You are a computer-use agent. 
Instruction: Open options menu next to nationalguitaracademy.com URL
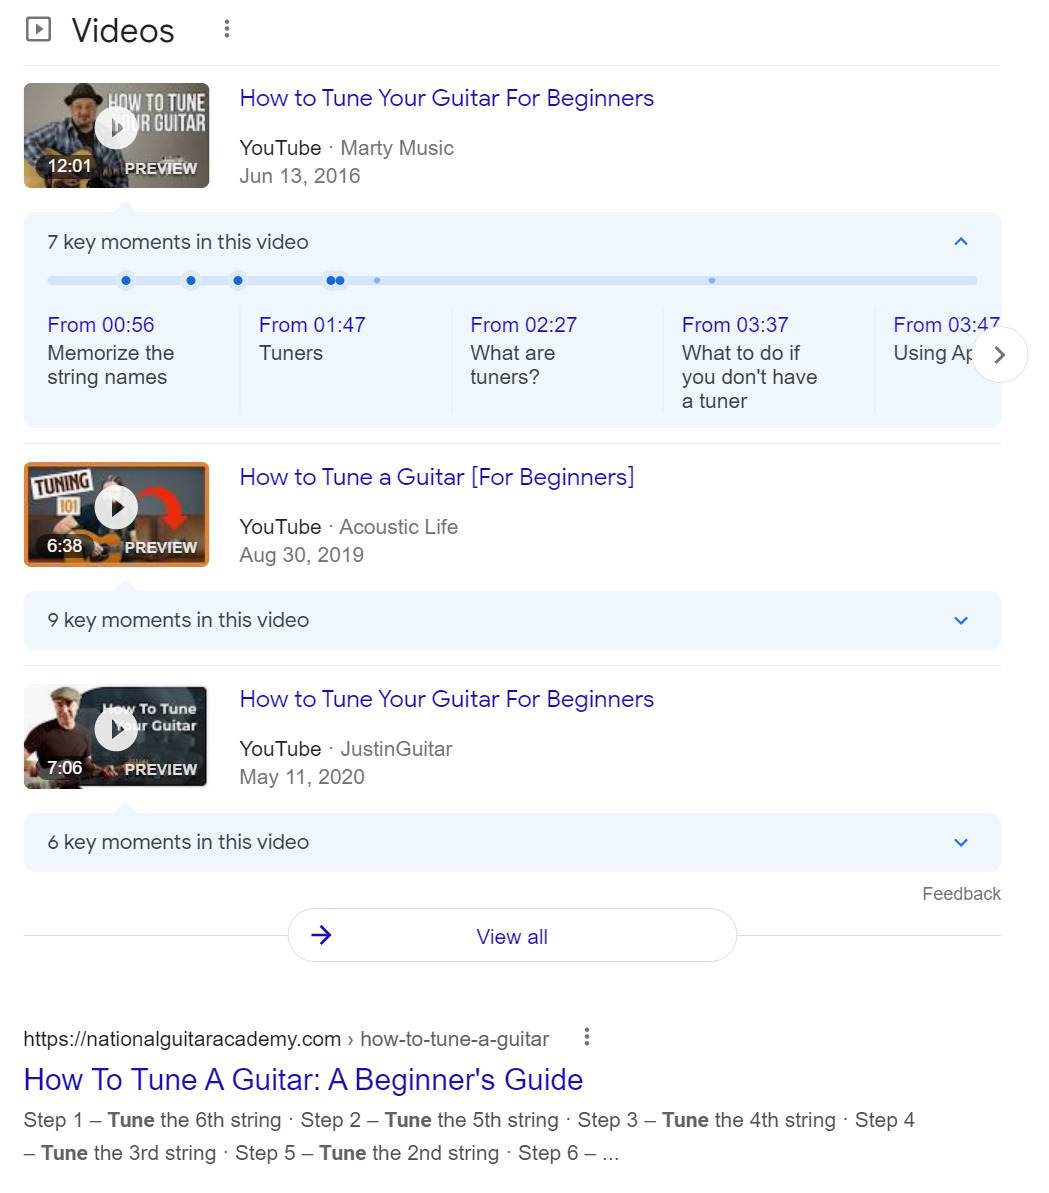pos(586,1038)
